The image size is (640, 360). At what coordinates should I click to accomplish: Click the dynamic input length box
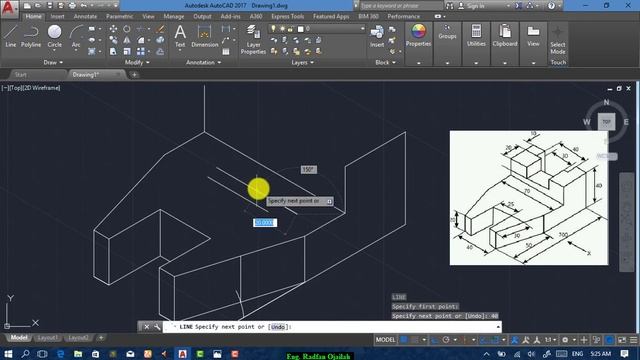coord(264,222)
